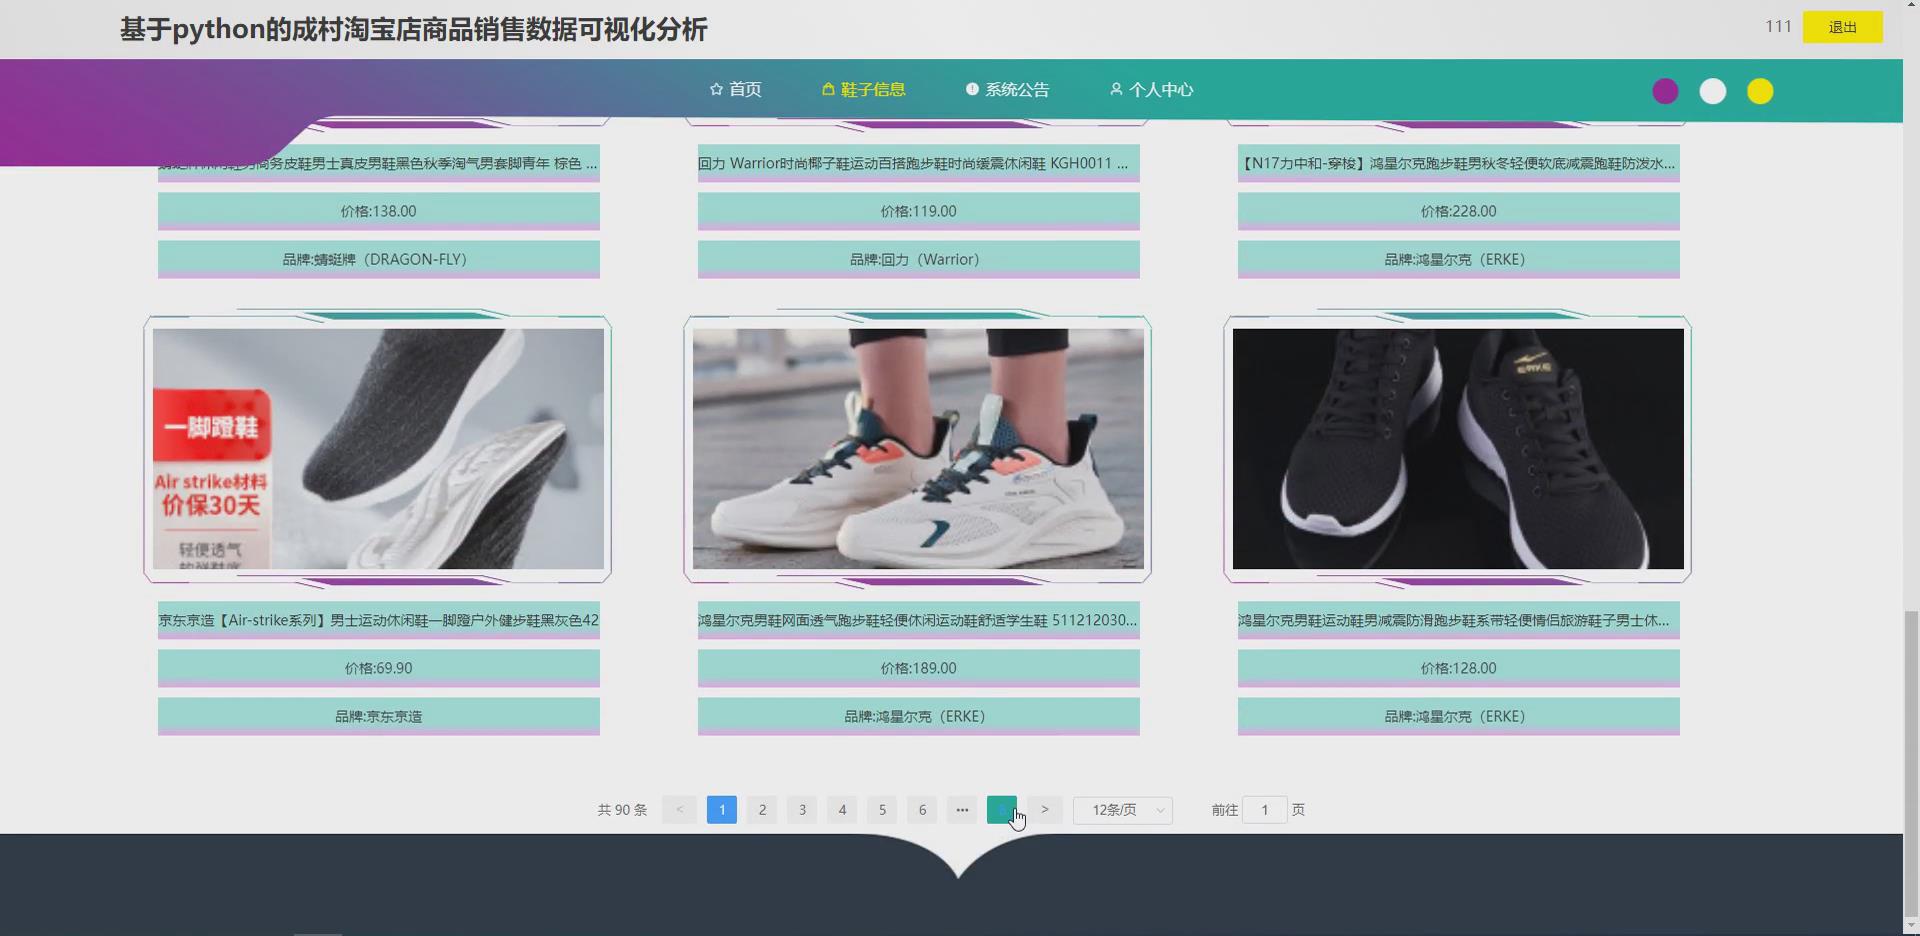The width and height of the screenshot is (1920, 936).
Task: Go to the 首页 home tab
Action: point(735,90)
